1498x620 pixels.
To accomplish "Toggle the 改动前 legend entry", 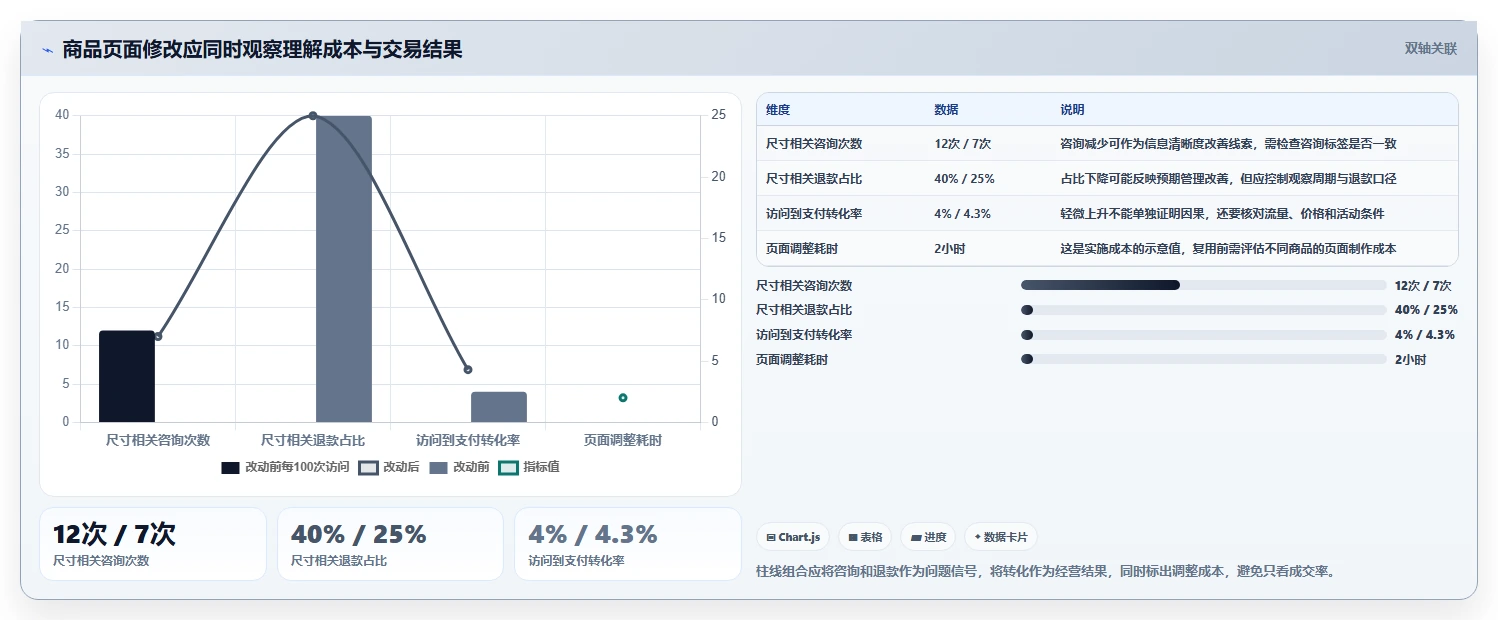I will 459,467.
